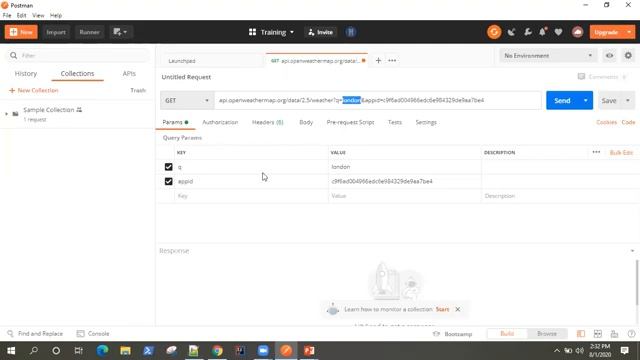The image size is (640, 360).
Task: Open Chrome from the taskbar
Action: click(x=217, y=351)
